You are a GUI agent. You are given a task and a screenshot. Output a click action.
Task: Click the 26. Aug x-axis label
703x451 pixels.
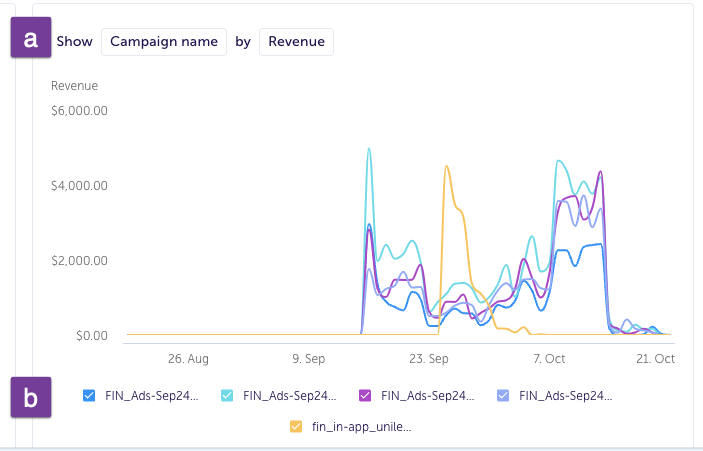[x=188, y=358]
